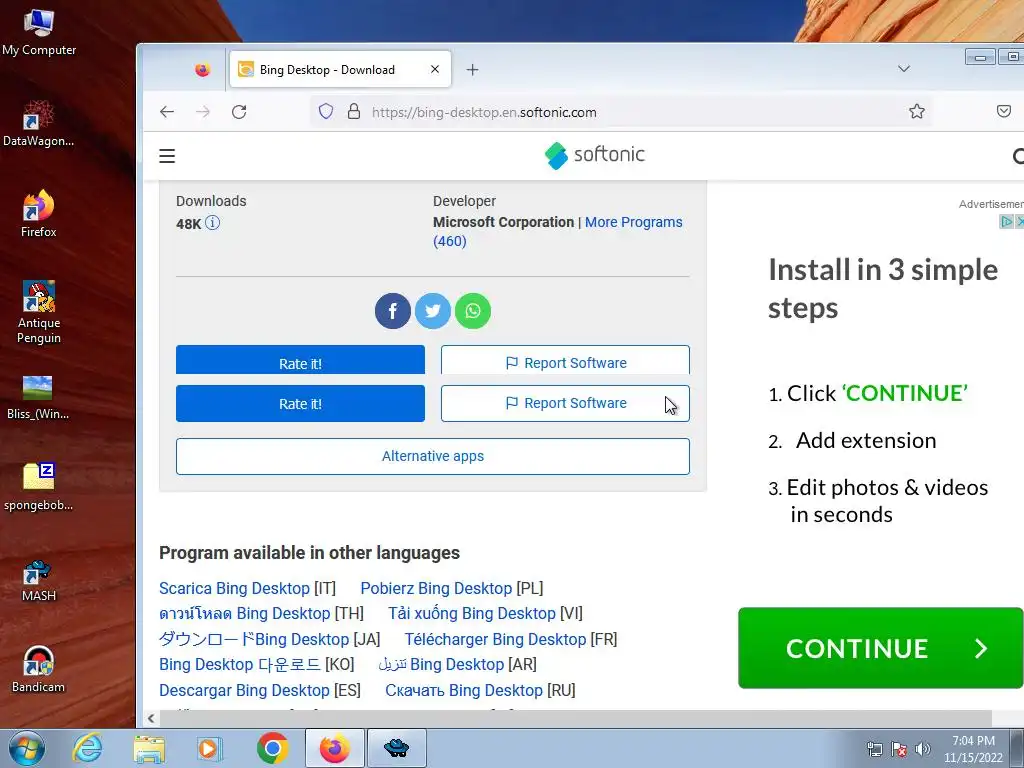Click the Softonic logo
1024x768 pixels.
tap(594, 155)
